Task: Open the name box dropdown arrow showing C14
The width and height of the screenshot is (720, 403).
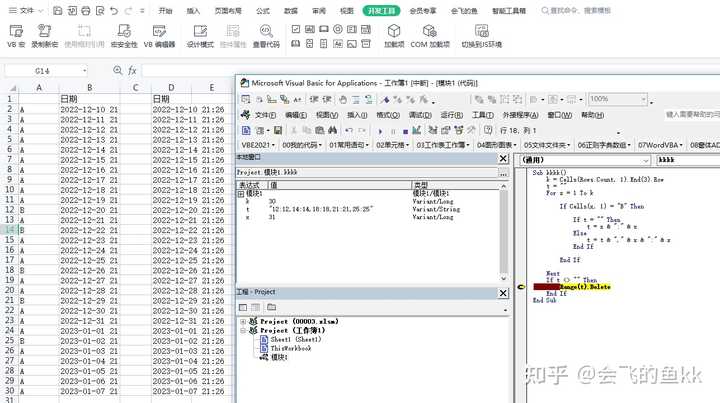Action: [x=84, y=71]
